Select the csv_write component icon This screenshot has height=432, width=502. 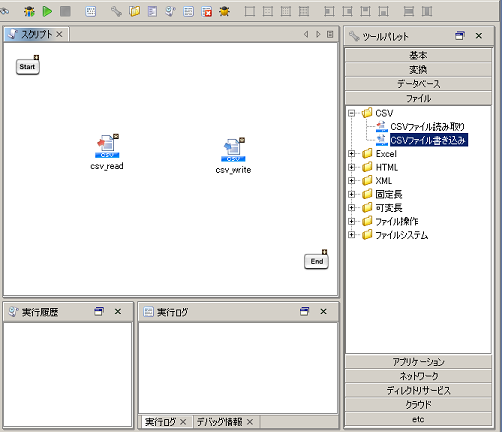click(x=233, y=150)
